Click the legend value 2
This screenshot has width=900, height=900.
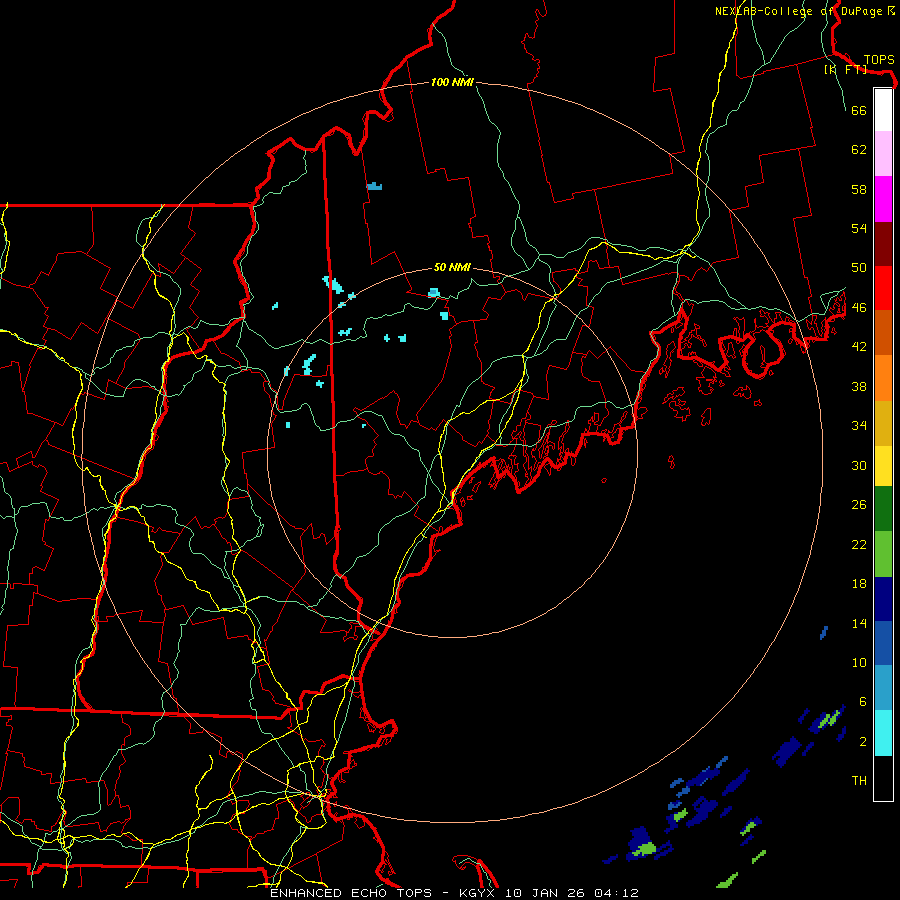coord(862,742)
